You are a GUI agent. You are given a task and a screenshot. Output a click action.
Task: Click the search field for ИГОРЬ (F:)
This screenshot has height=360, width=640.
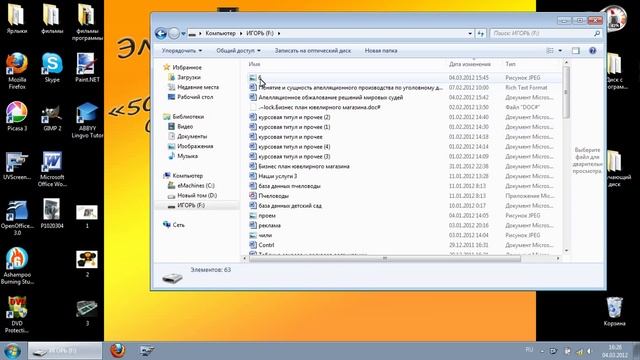(546, 33)
